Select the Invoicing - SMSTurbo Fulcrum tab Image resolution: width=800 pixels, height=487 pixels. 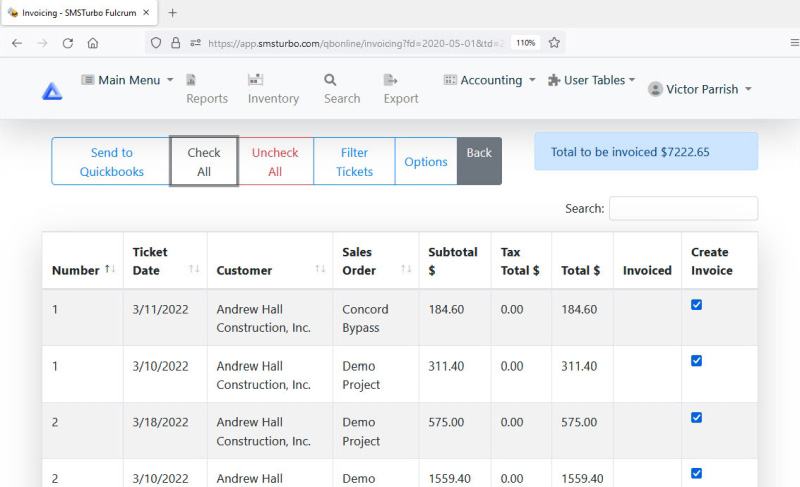coord(79,13)
